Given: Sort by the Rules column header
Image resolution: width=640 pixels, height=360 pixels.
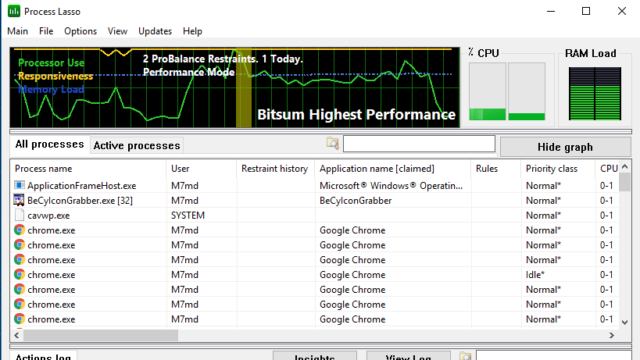Looking at the screenshot, I should [496, 169].
